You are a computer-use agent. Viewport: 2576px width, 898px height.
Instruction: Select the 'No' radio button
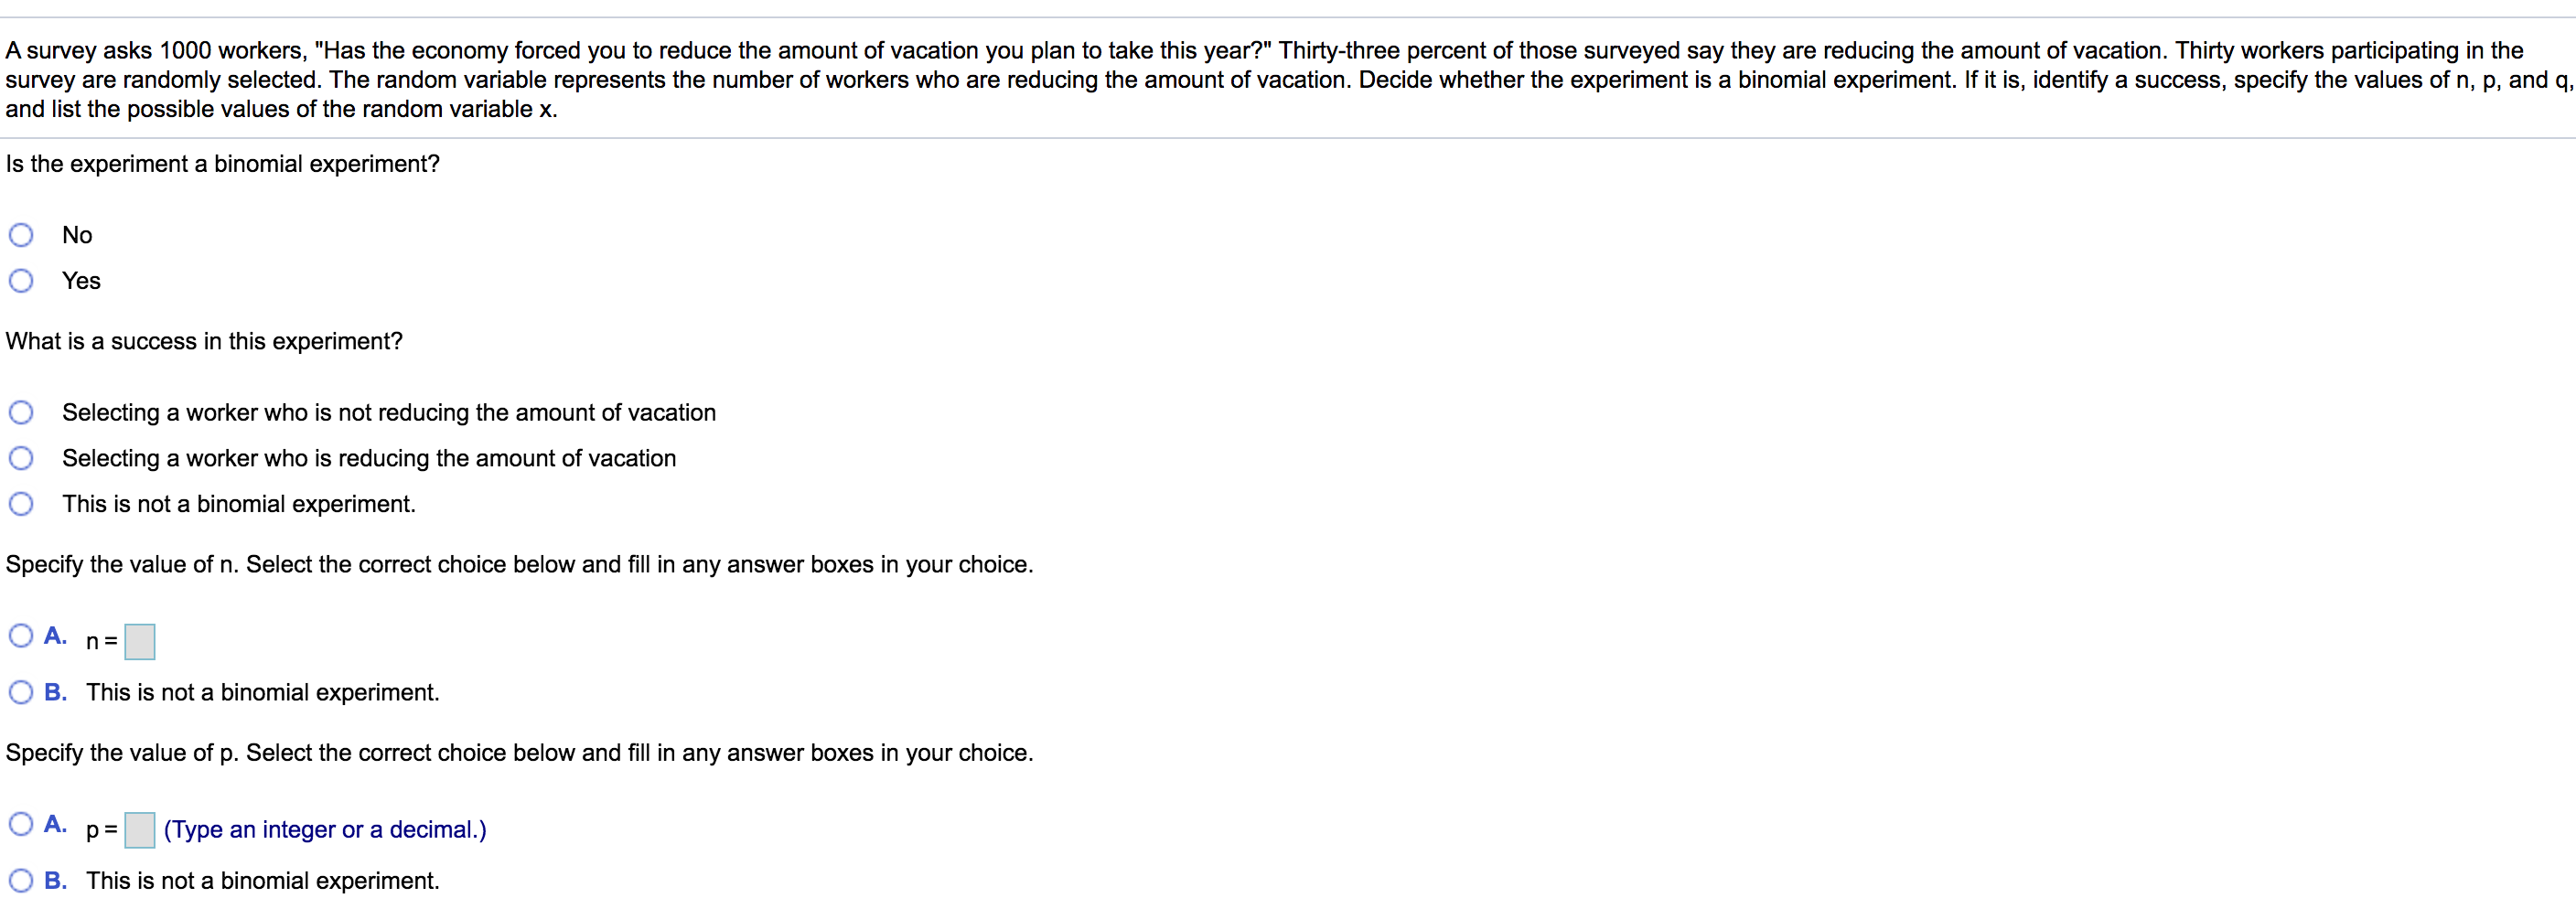21,235
